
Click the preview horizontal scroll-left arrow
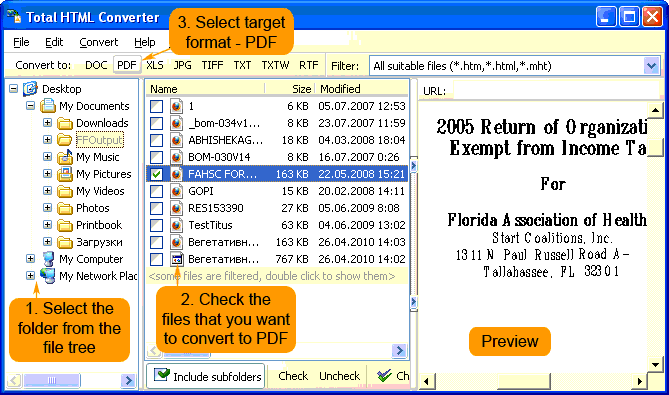pos(426,381)
